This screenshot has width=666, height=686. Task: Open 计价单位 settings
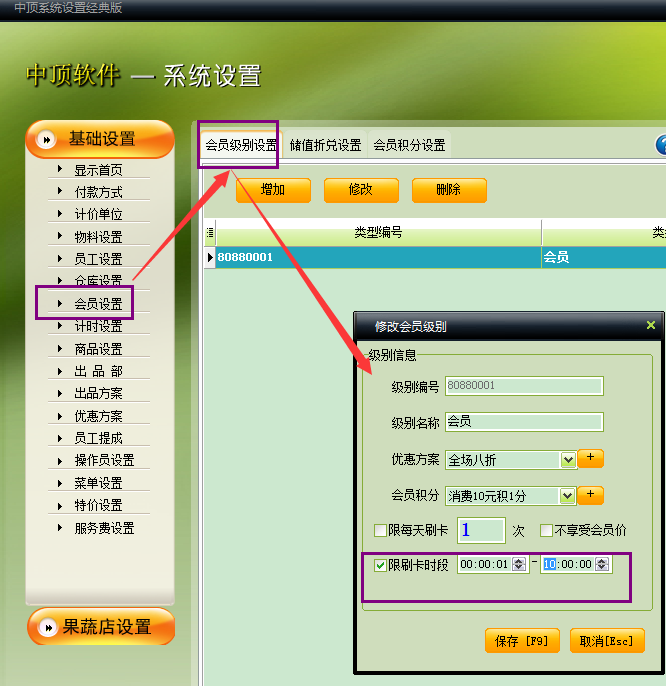(98, 214)
